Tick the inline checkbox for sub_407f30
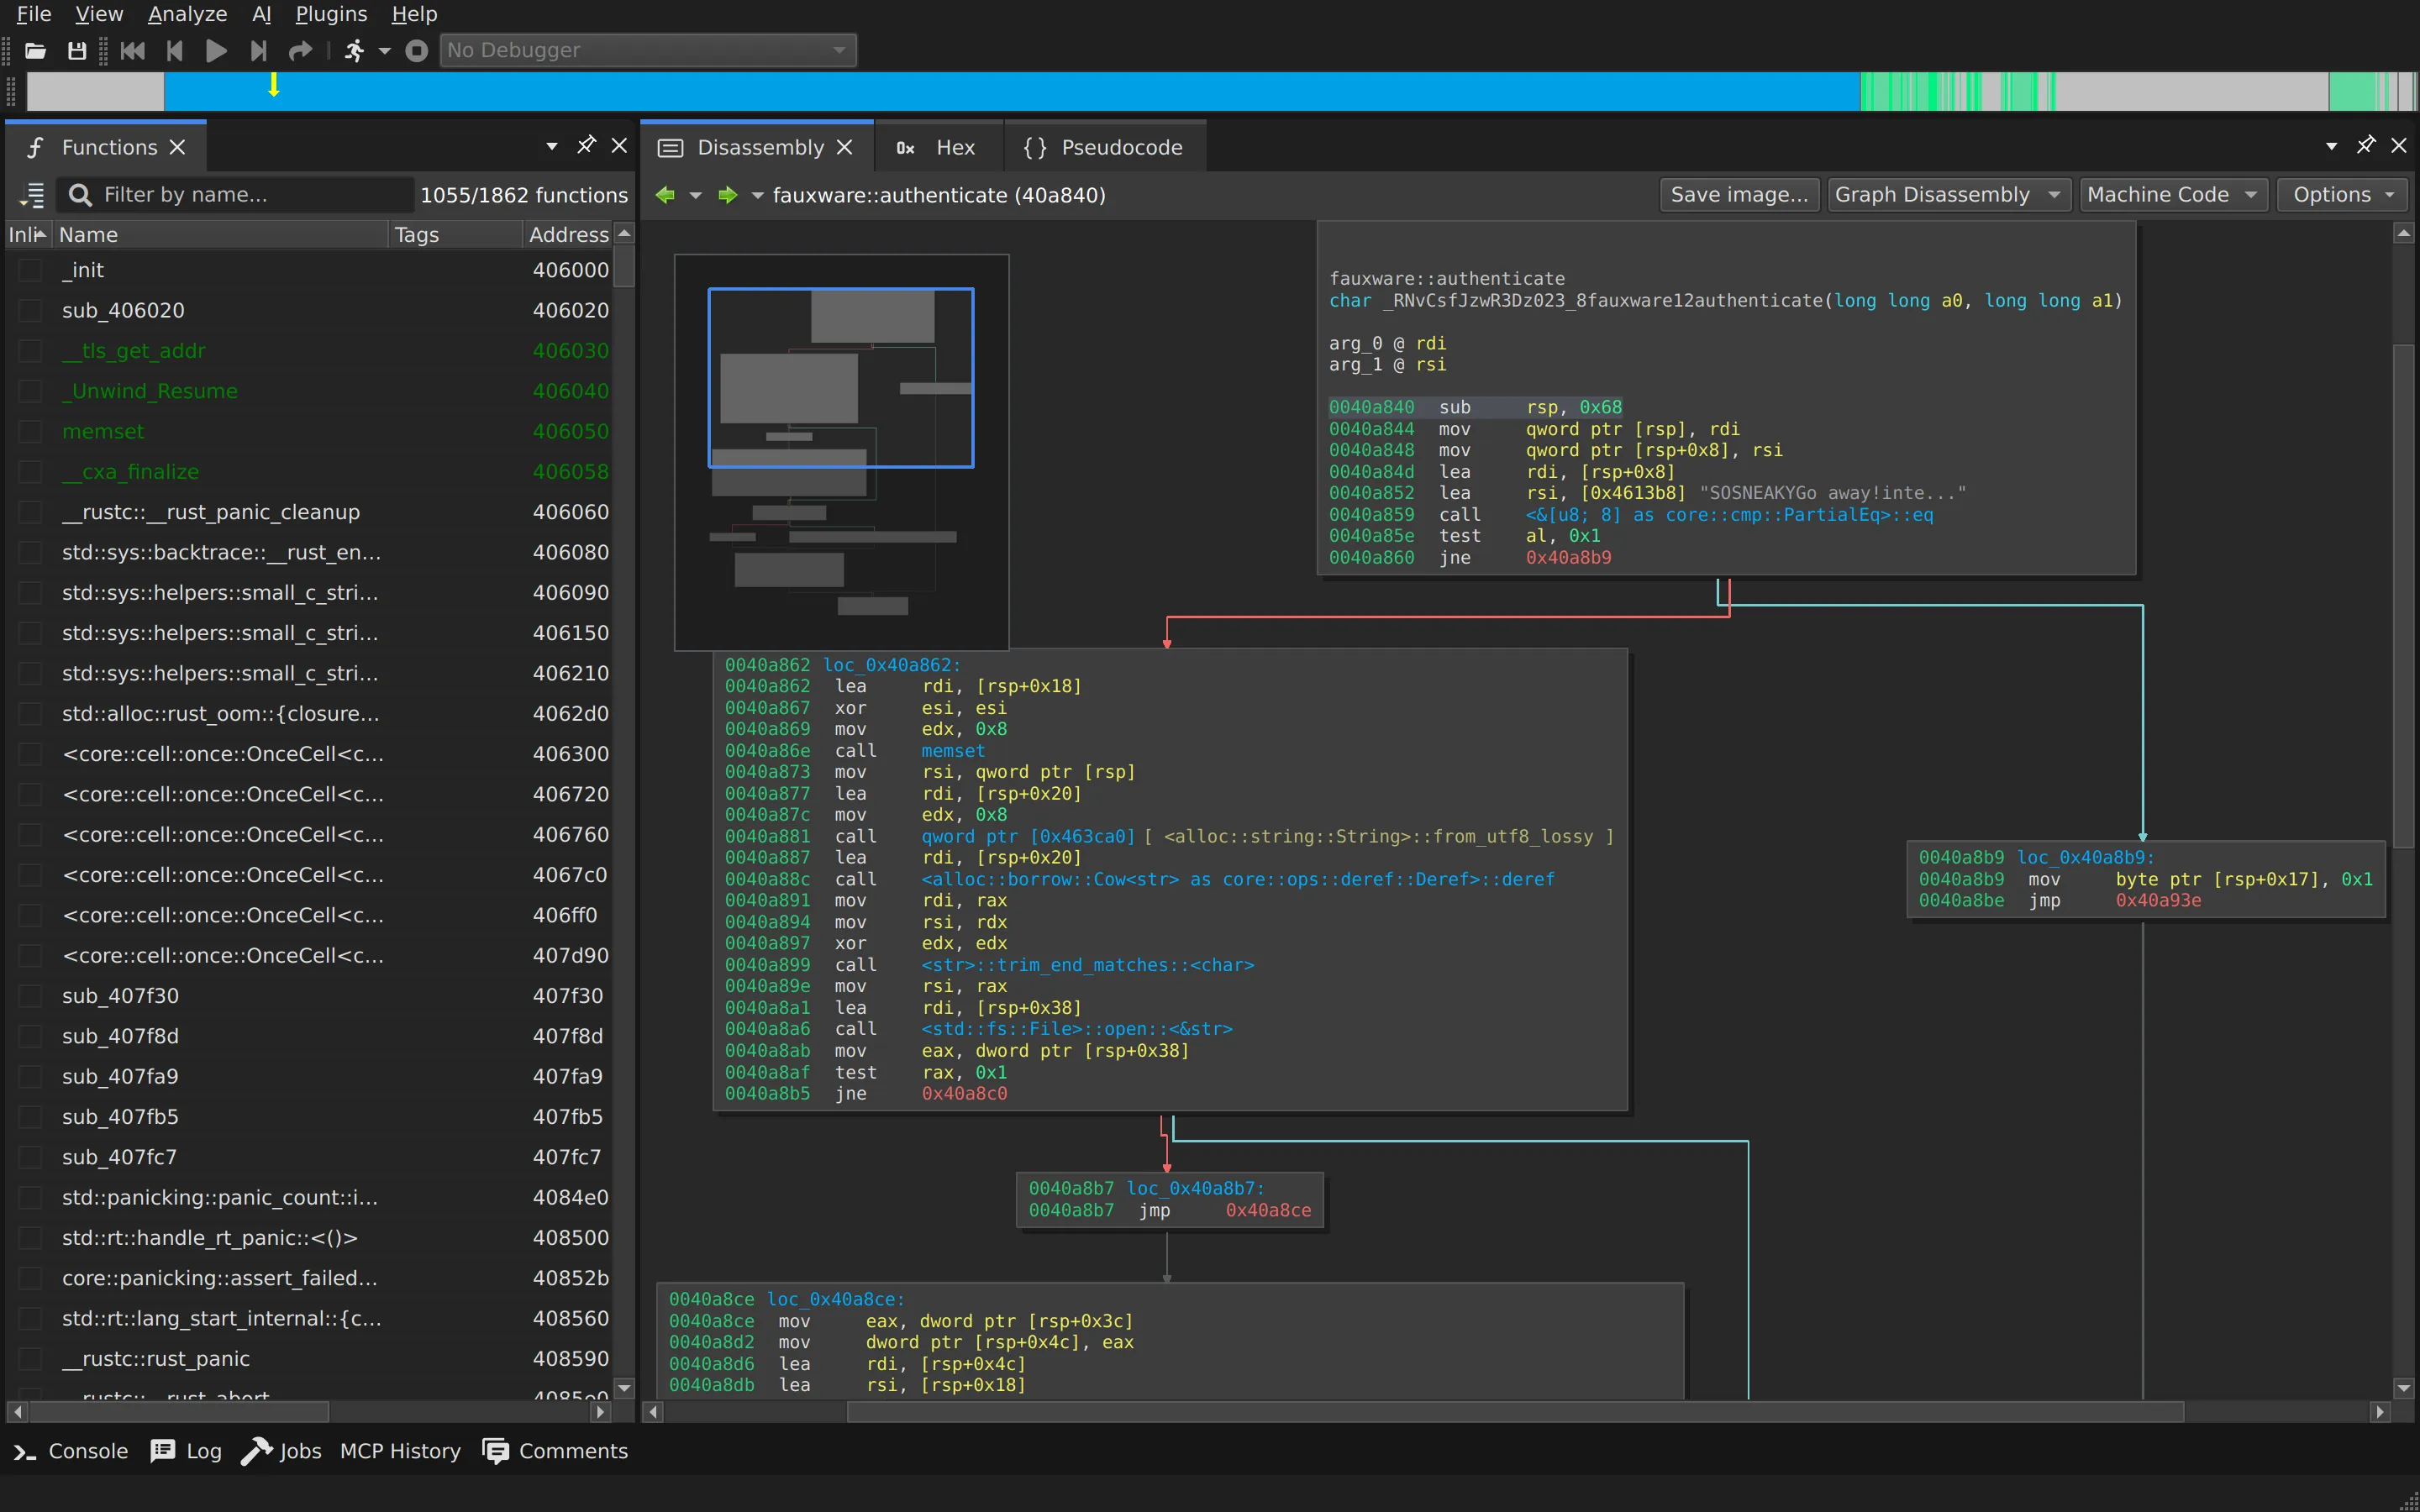The image size is (2420, 1512). pyautogui.click(x=31, y=996)
